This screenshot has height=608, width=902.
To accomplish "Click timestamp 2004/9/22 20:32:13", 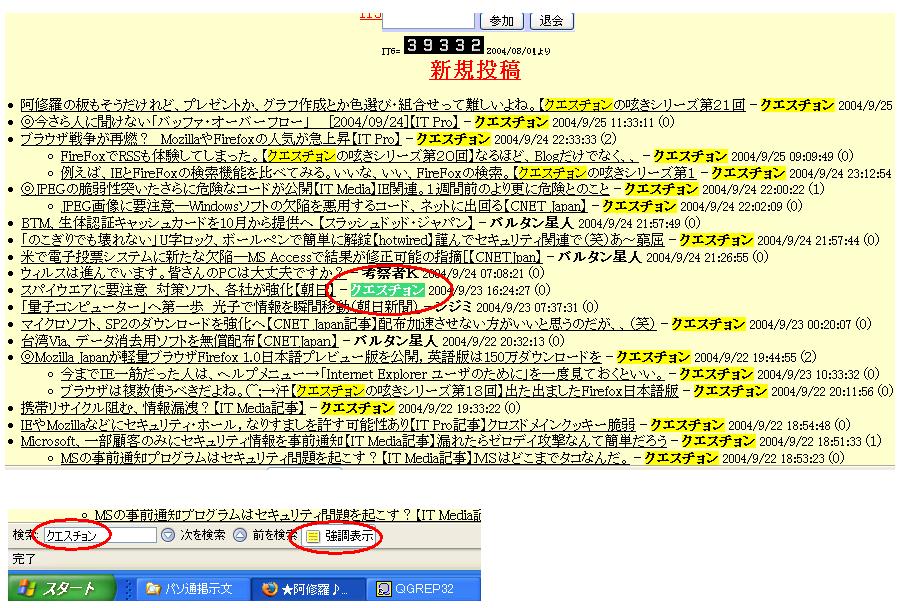I will 493,341.
